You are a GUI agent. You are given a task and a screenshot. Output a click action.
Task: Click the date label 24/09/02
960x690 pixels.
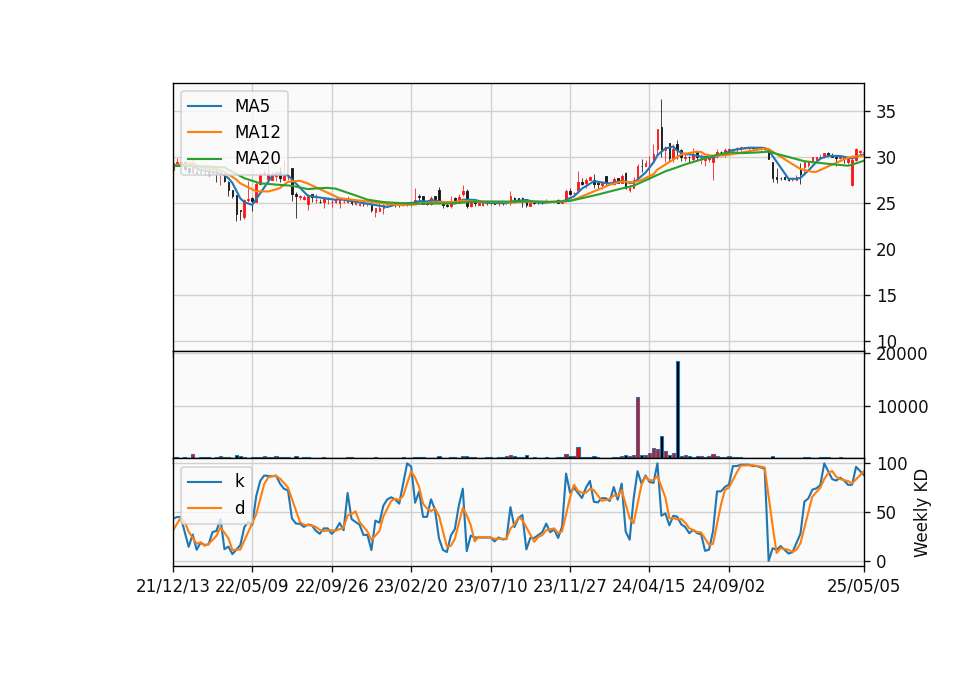[729, 587]
